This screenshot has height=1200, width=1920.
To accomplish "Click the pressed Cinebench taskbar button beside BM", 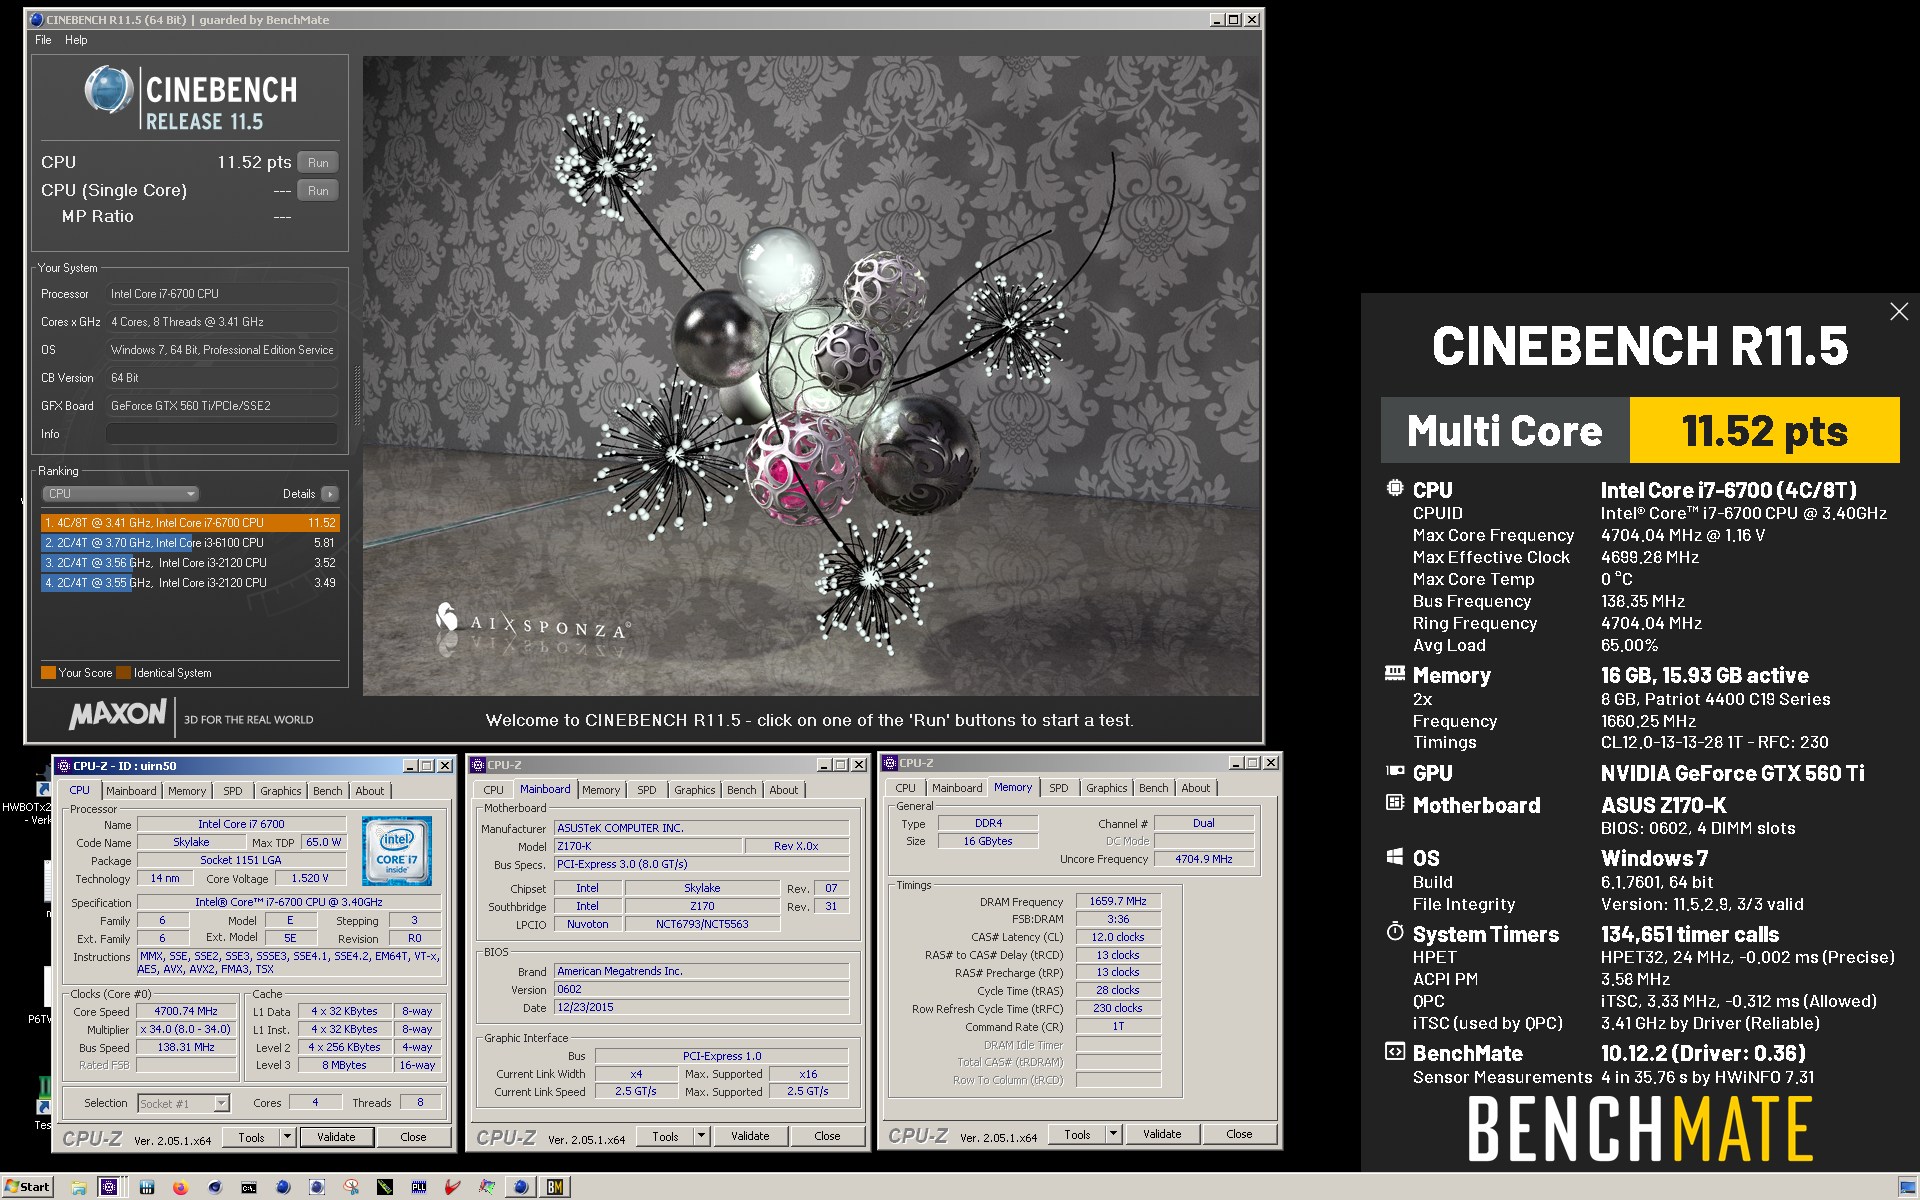I will (x=521, y=1187).
